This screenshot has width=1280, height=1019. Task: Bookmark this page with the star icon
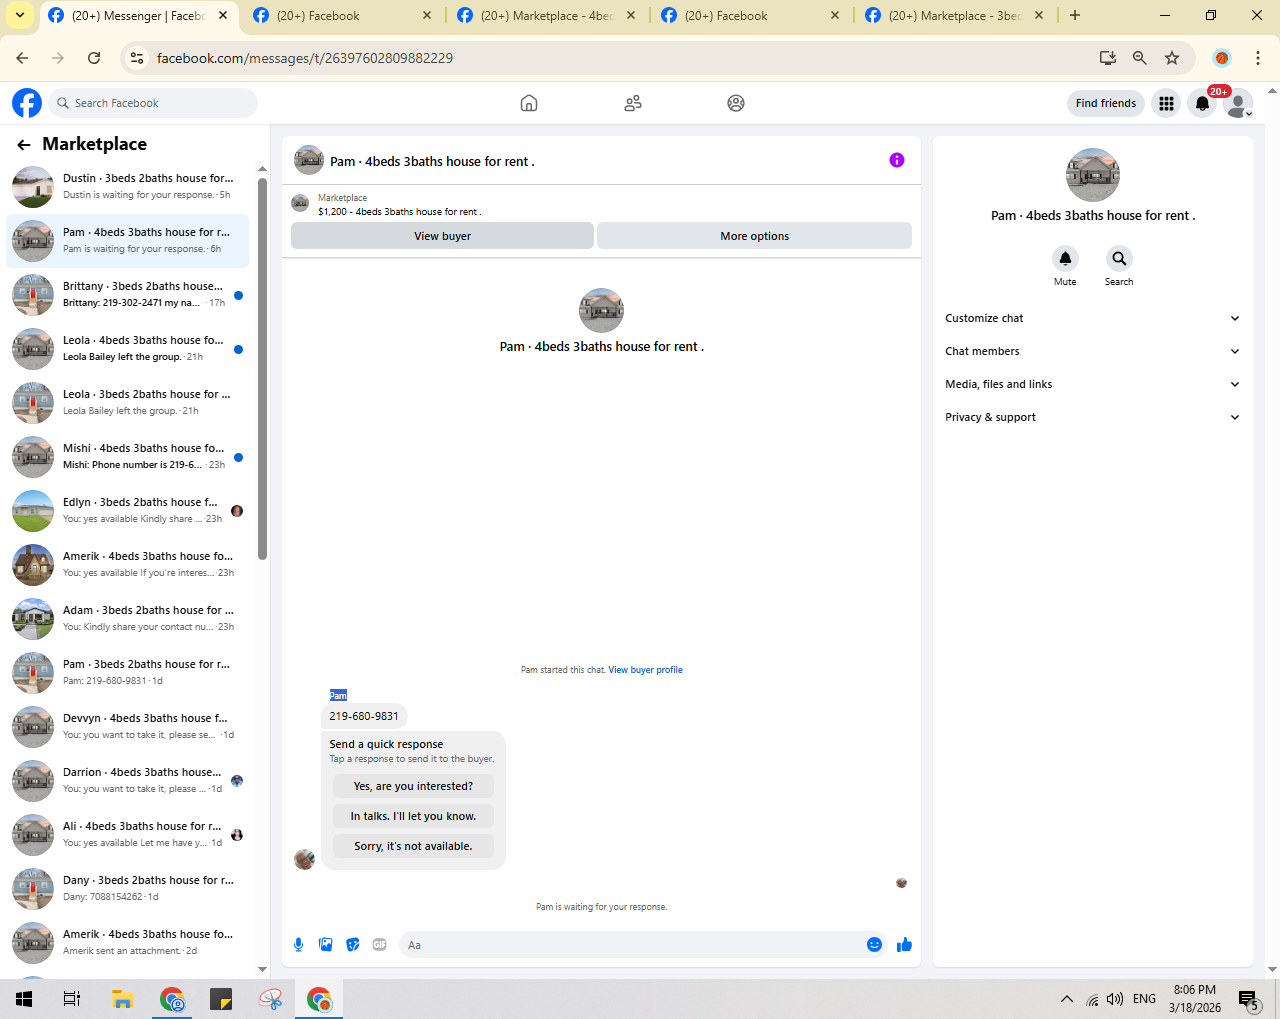[x=1172, y=58]
